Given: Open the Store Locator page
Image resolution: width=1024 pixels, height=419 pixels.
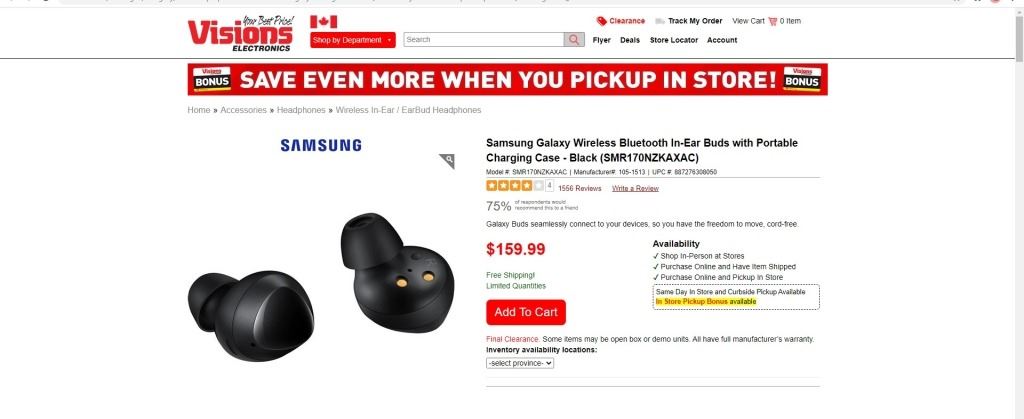Looking at the screenshot, I should tap(674, 40).
